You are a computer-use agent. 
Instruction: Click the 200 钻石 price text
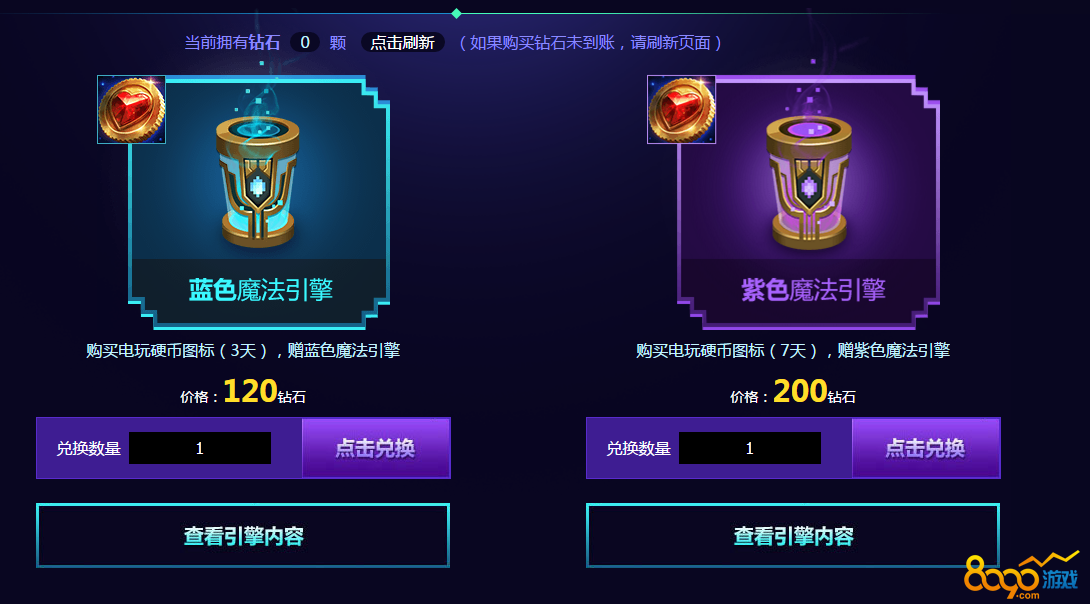click(x=814, y=391)
